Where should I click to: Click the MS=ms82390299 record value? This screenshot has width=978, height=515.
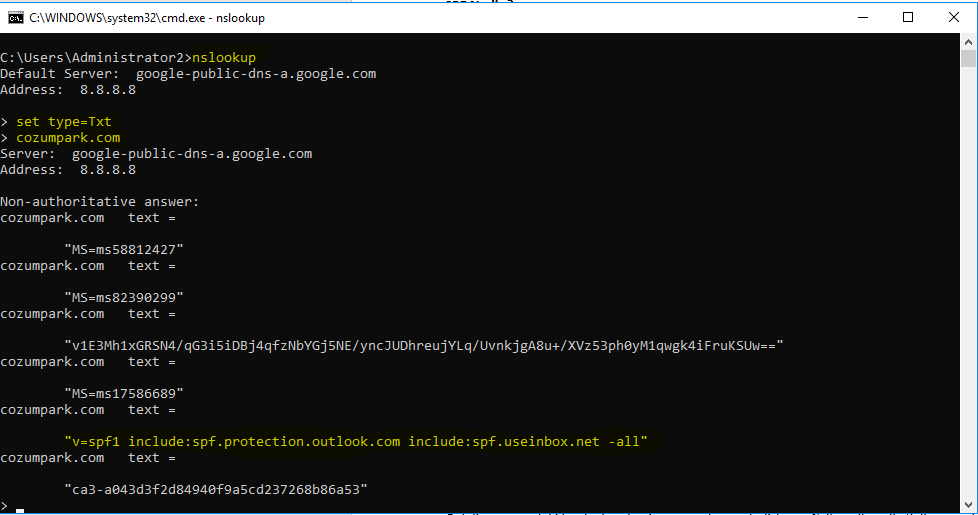click(x=124, y=297)
